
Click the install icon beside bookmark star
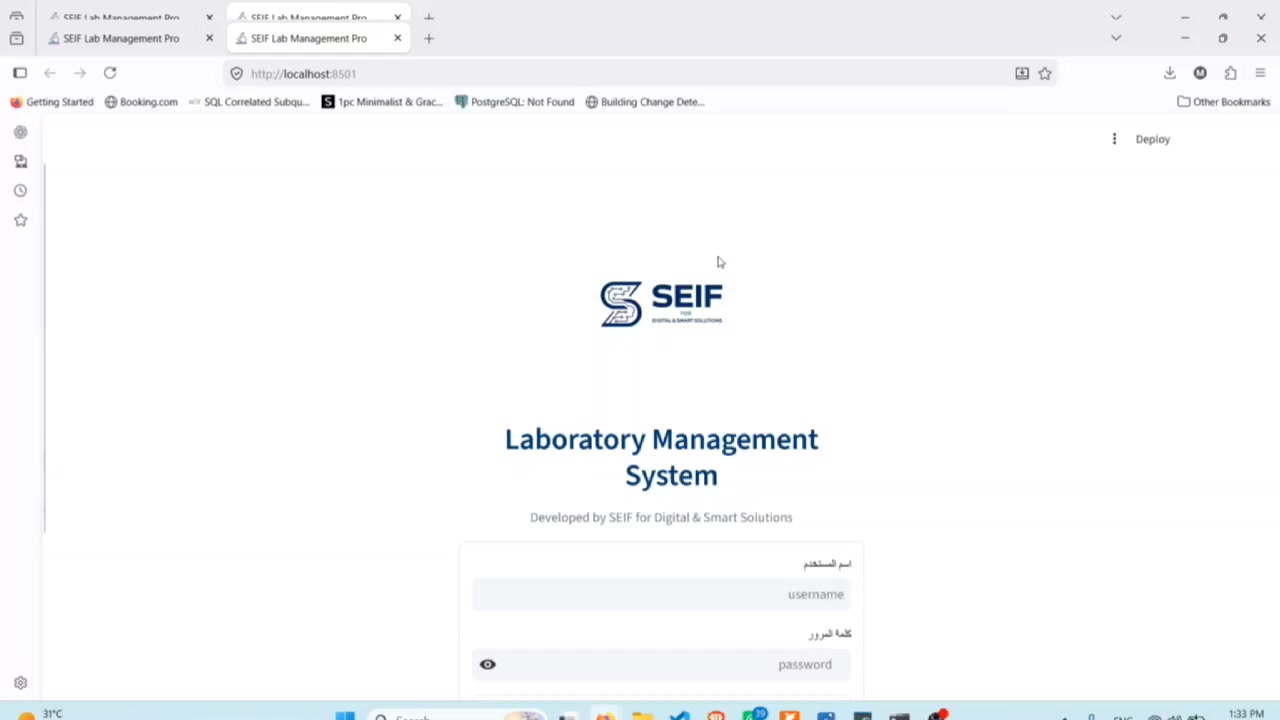coord(1022,73)
